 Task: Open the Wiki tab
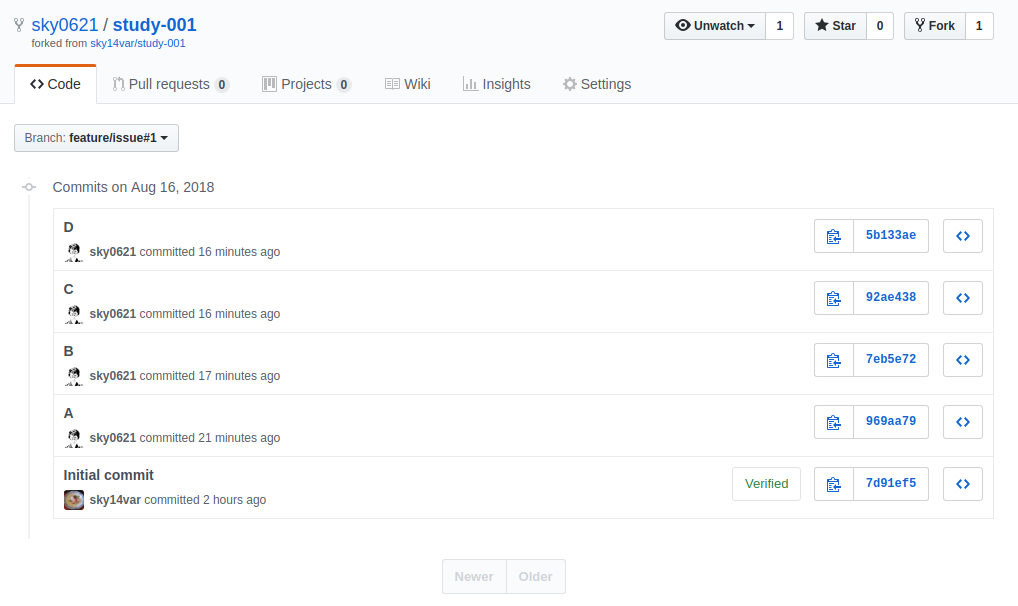click(x=408, y=84)
